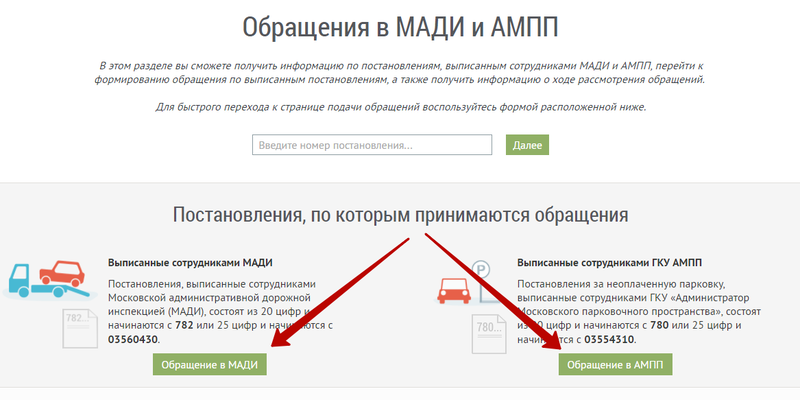Screen dimensions: 800x400
Task: Click the Выписанные сотрудниками МАДИ title
Action: 190,263
